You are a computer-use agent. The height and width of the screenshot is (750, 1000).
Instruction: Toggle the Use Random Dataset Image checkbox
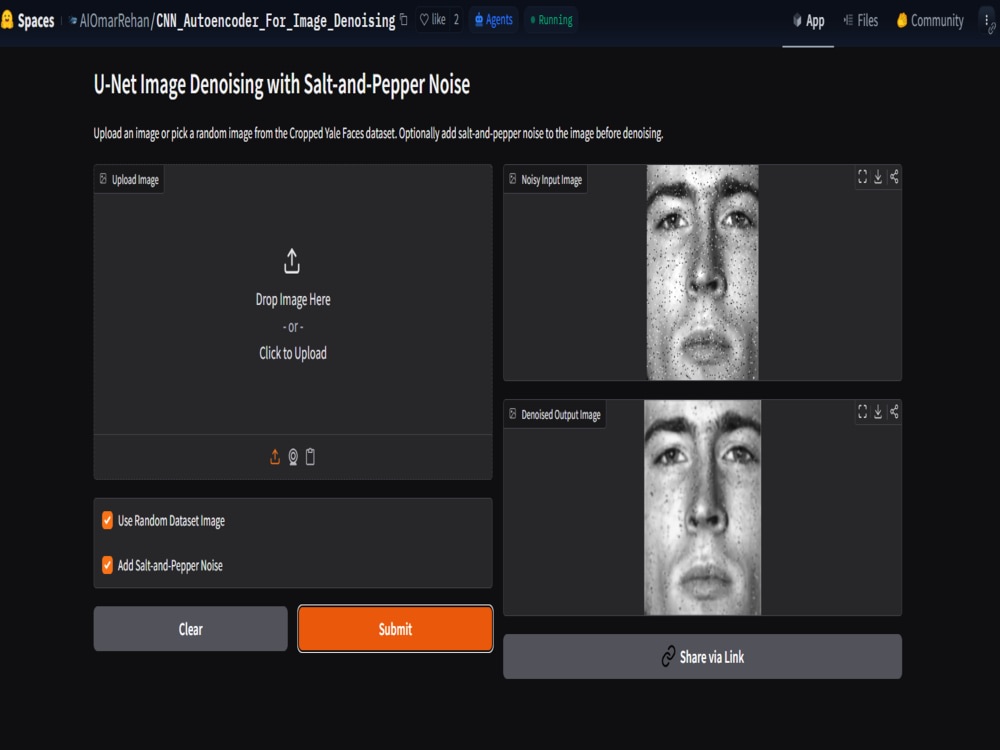pos(107,520)
